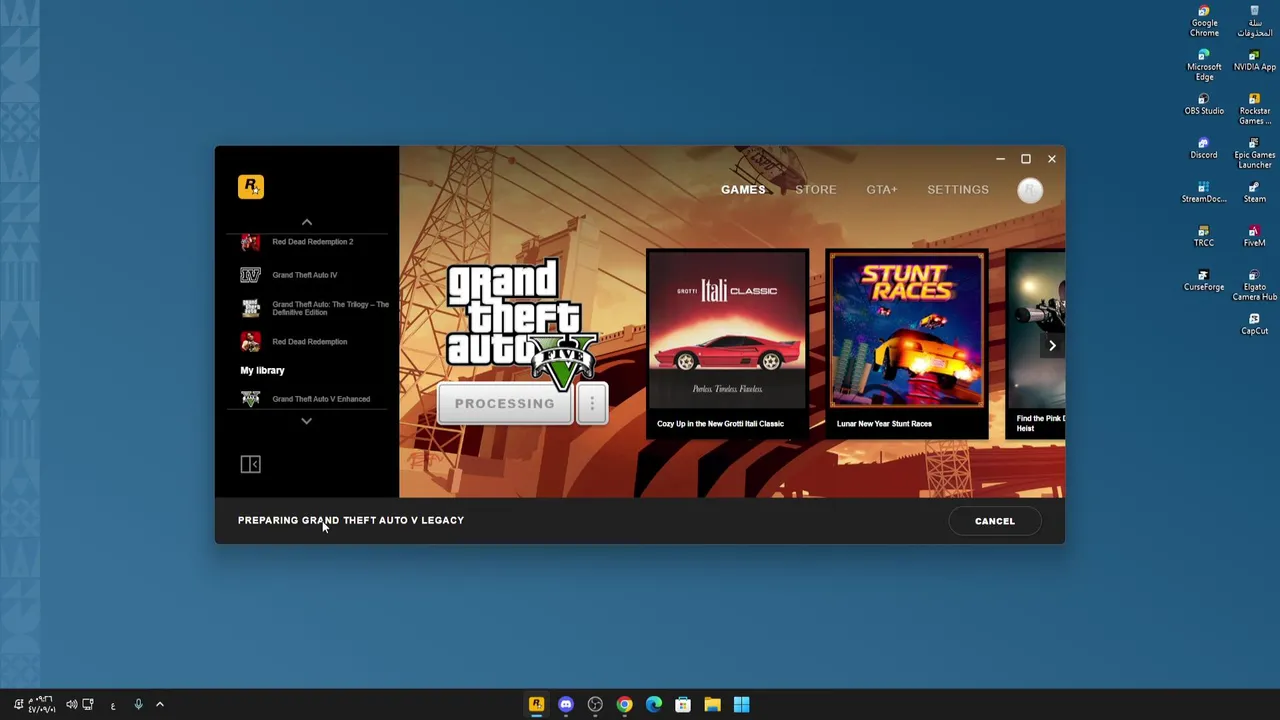Advance news carousel with right arrow

[x=1052, y=346]
